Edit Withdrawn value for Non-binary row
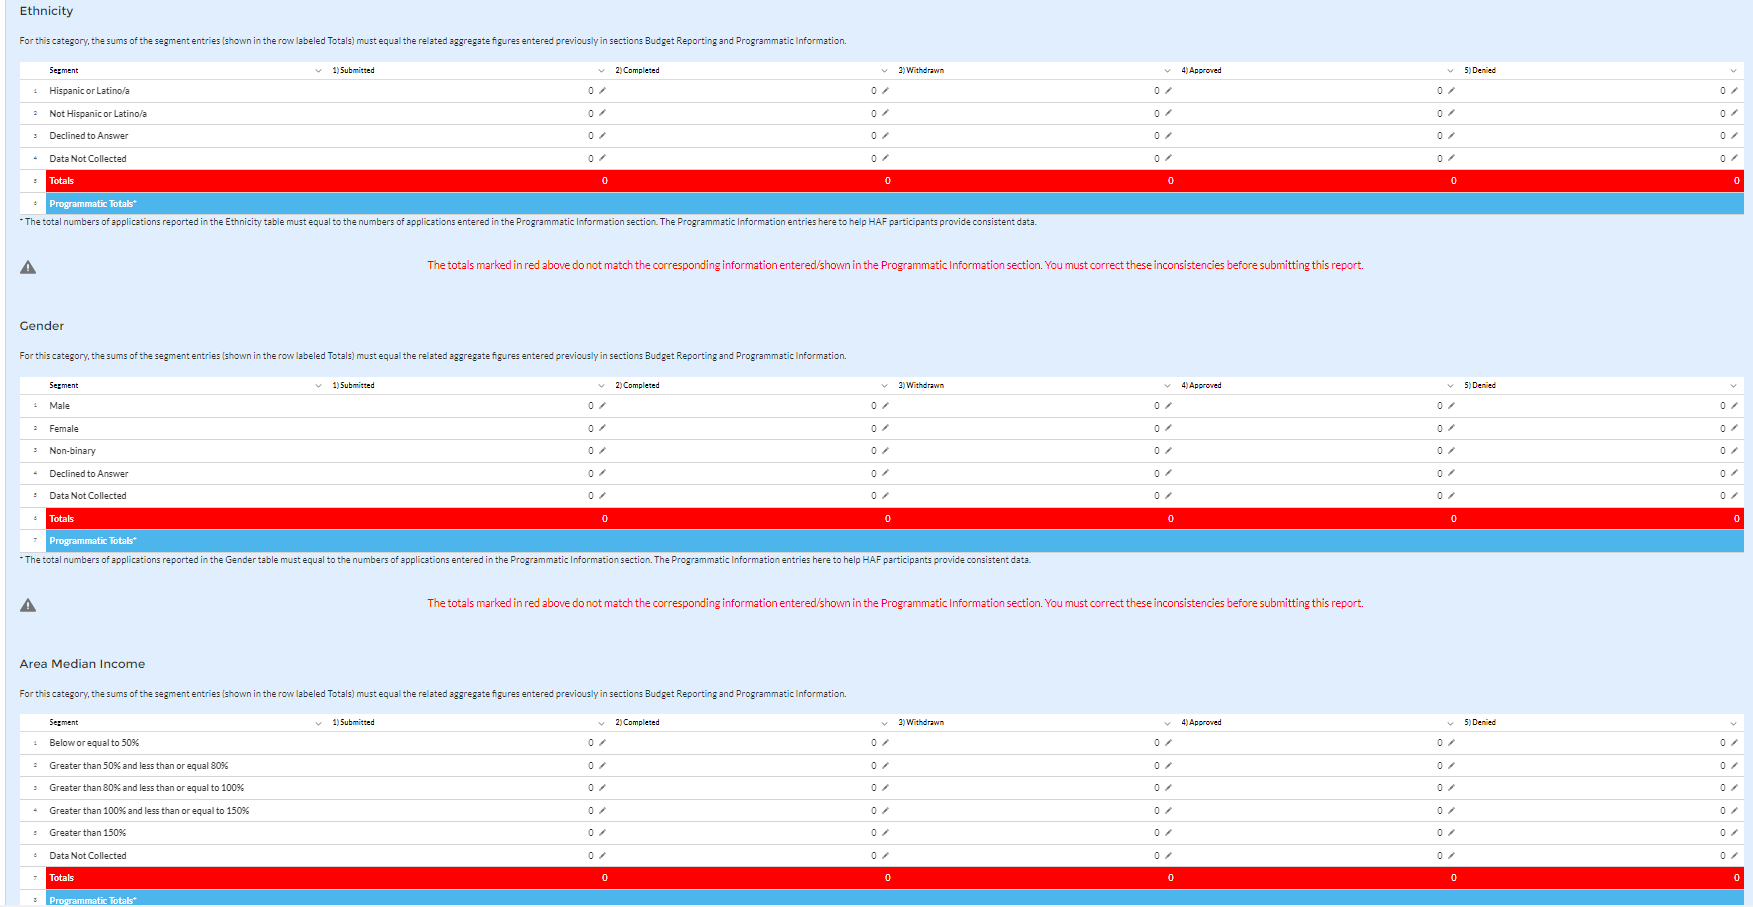1753x907 pixels. pos(1168,451)
